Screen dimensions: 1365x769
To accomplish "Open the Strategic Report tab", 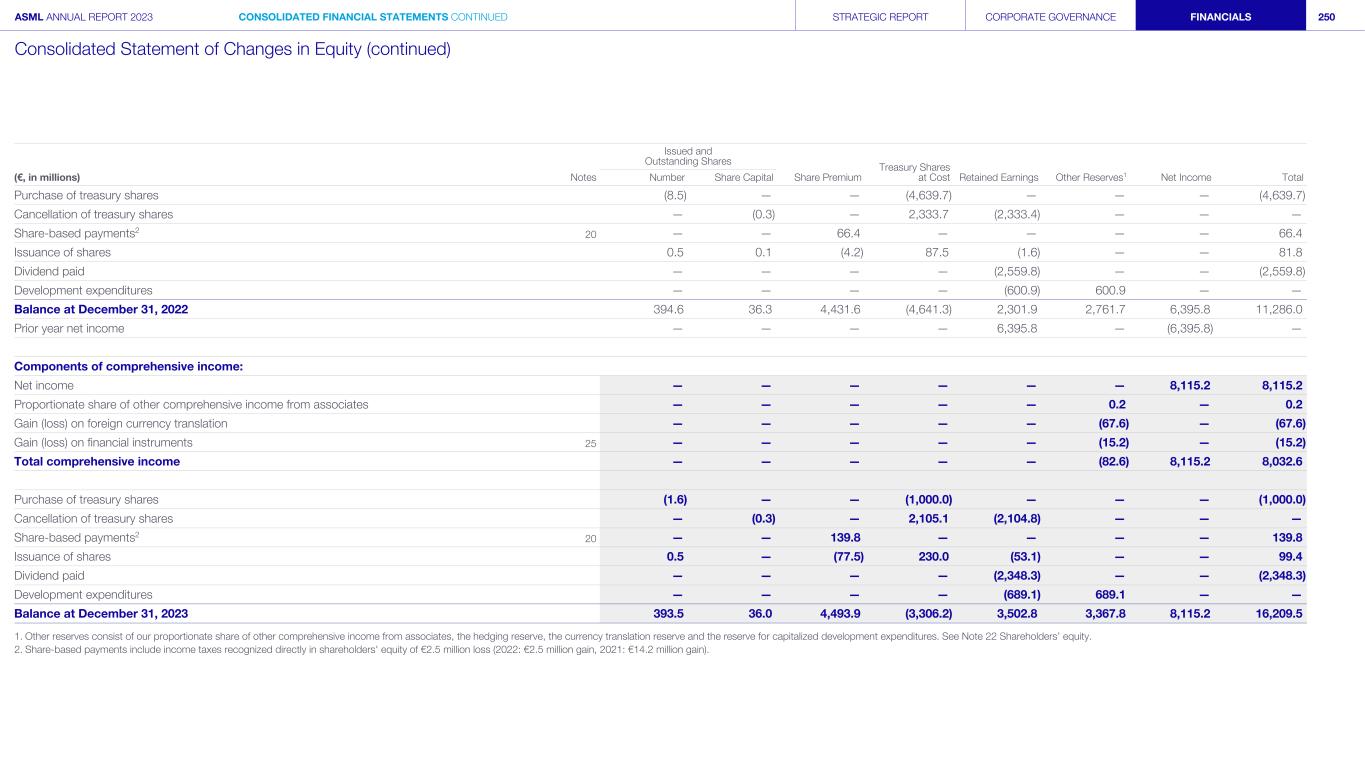I will (880, 17).
